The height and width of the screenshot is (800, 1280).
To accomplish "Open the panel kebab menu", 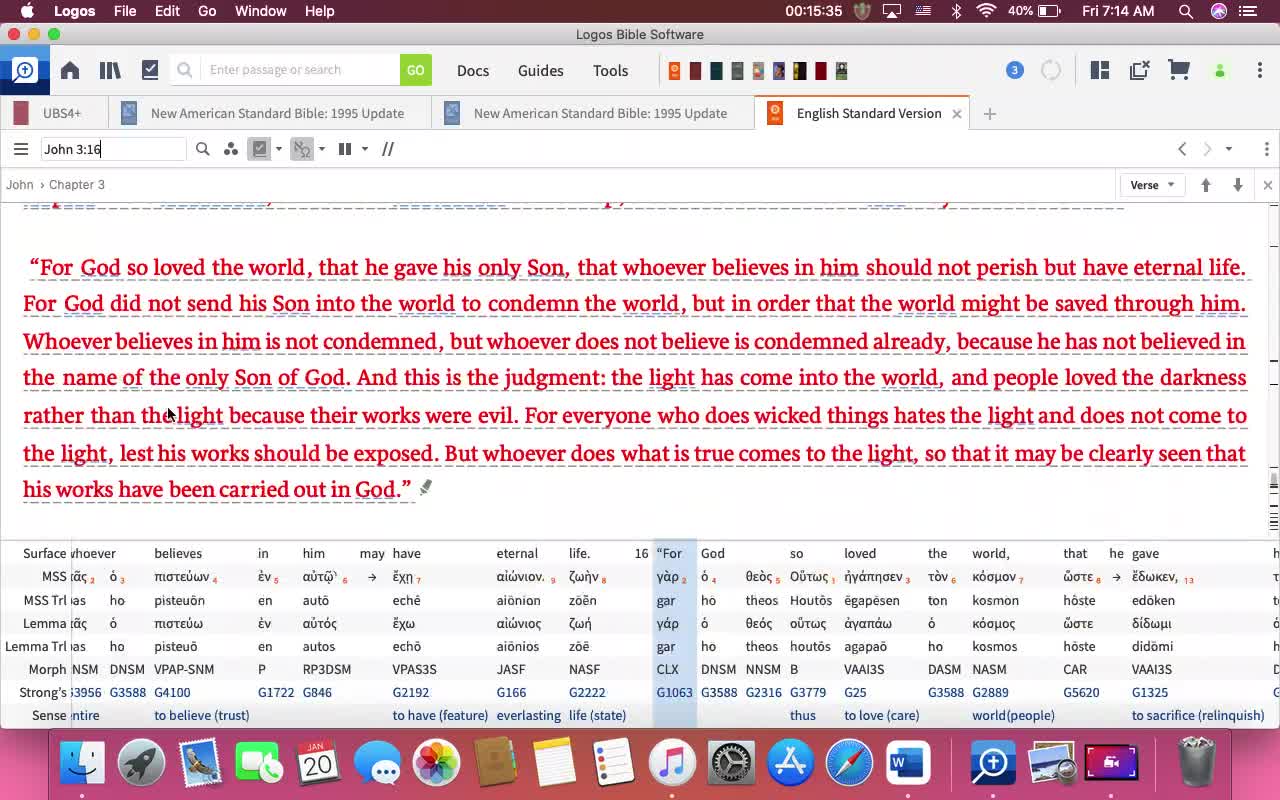I will [1266, 149].
